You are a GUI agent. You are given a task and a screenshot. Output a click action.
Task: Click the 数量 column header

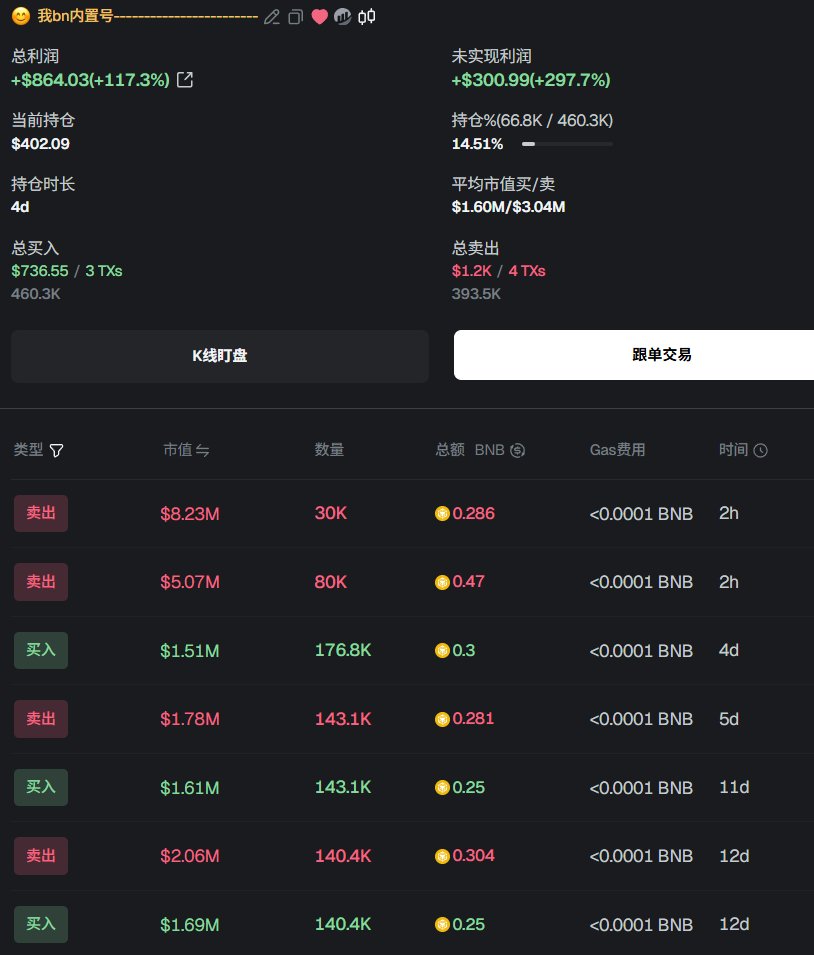pos(329,450)
